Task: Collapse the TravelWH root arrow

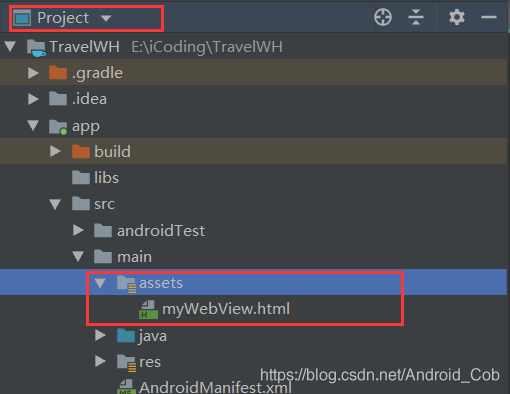Action: [x=10, y=46]
